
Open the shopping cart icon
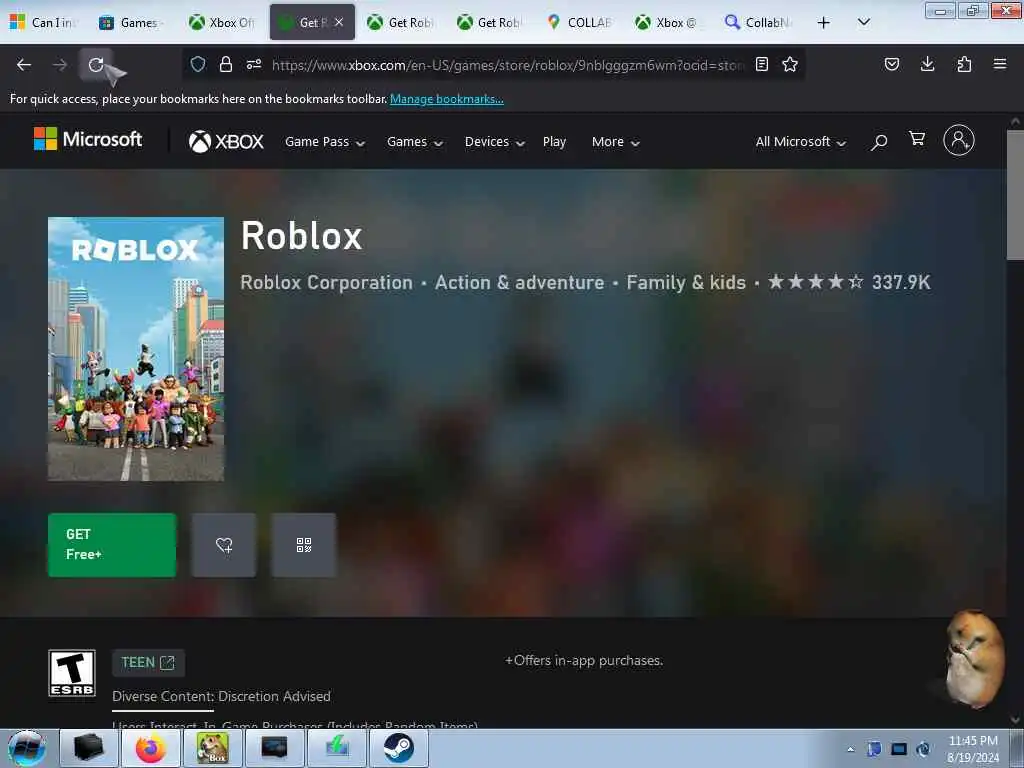point(917,139)
